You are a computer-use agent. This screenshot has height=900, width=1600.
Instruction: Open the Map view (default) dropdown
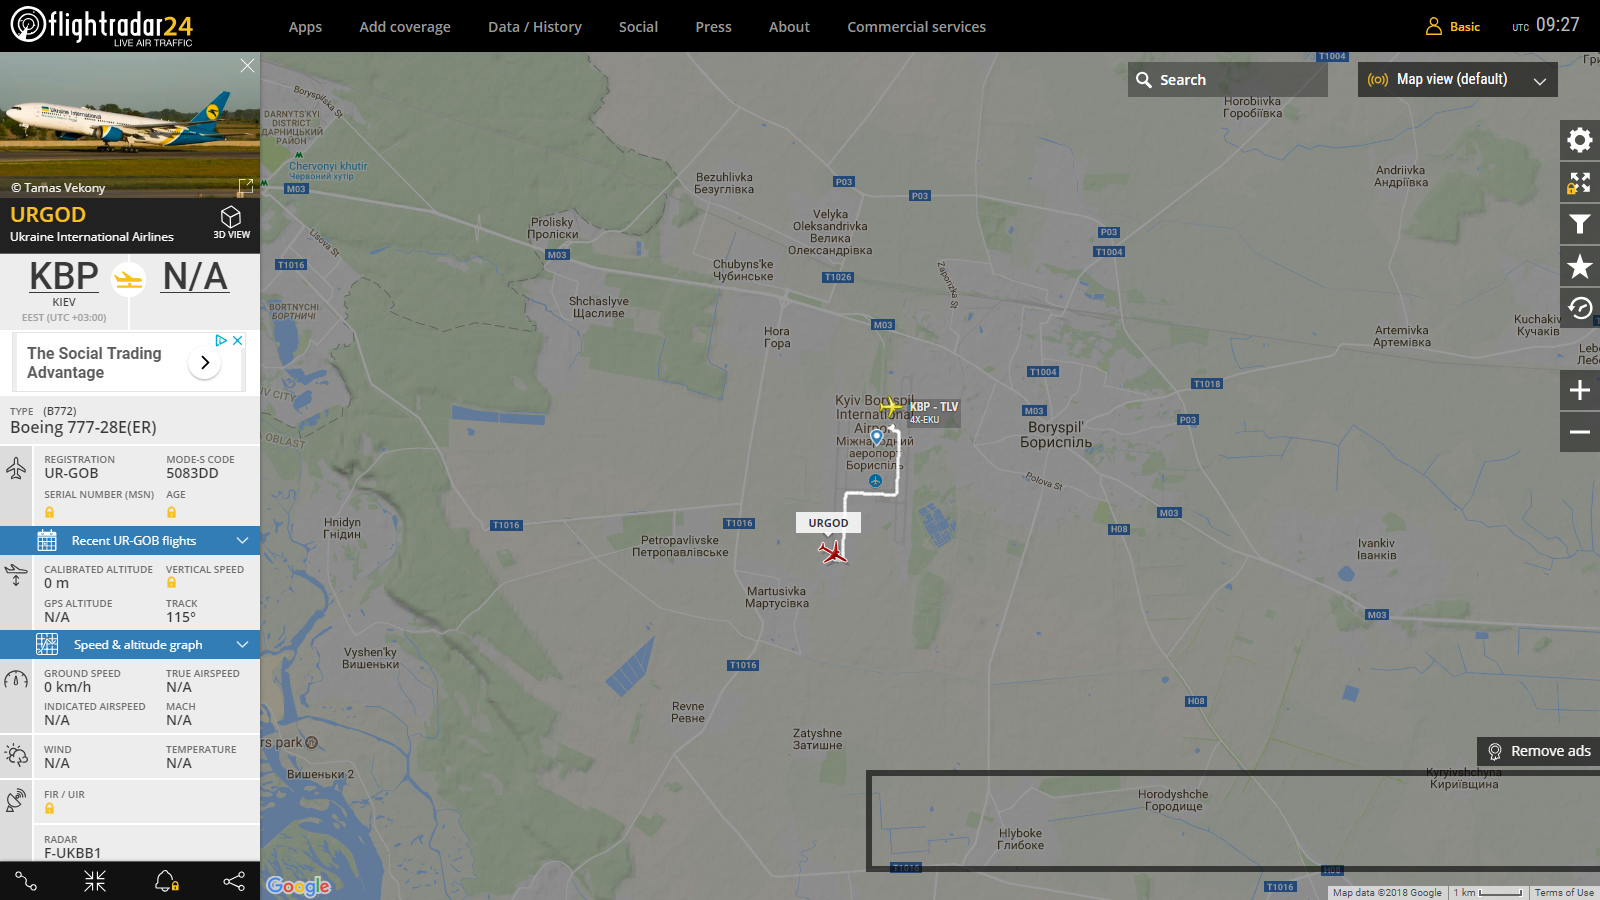1457,80
